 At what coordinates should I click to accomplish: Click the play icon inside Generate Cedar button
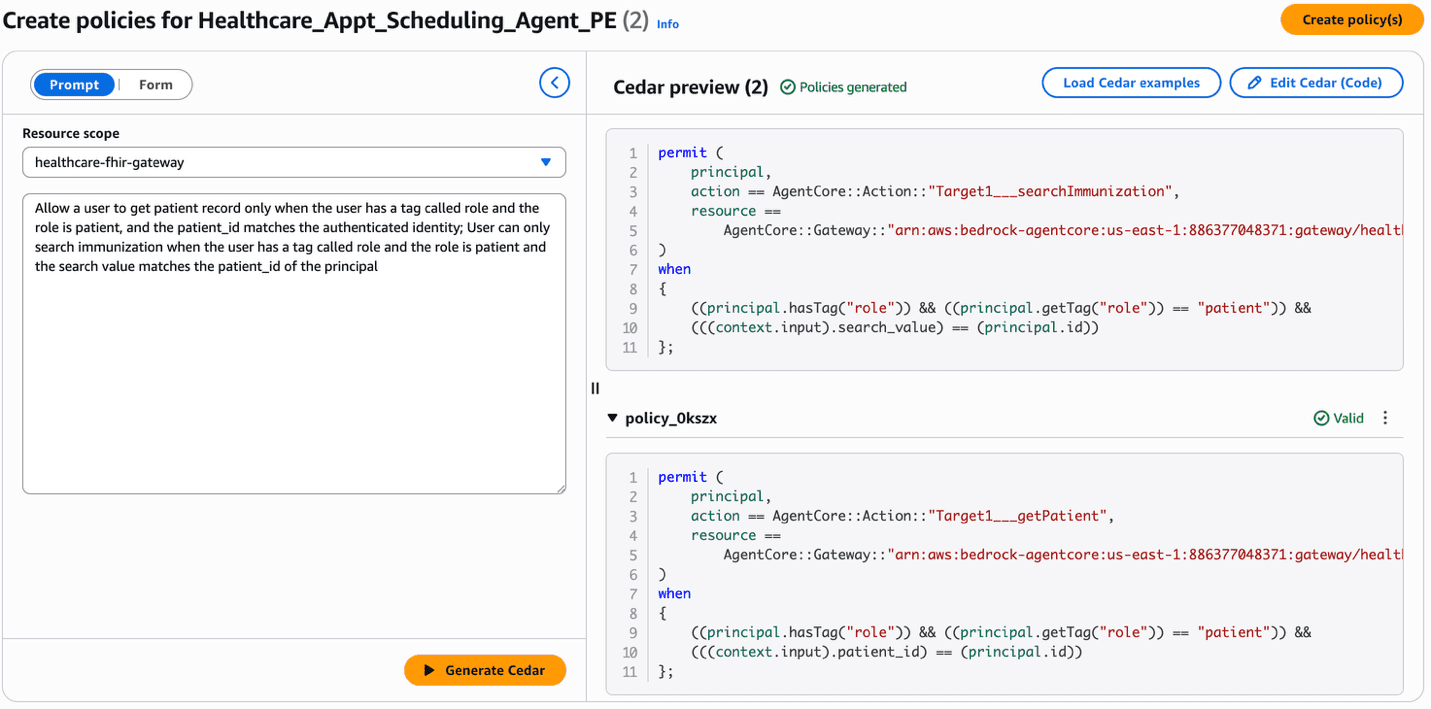point(428,670)
